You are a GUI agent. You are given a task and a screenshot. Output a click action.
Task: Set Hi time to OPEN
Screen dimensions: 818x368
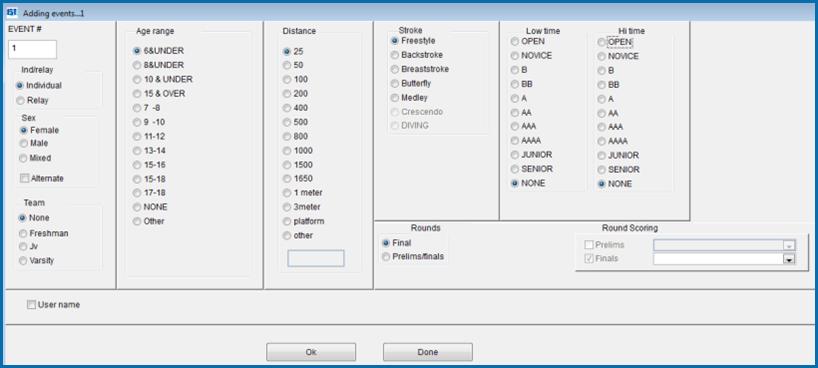click(x=615, y=42)
